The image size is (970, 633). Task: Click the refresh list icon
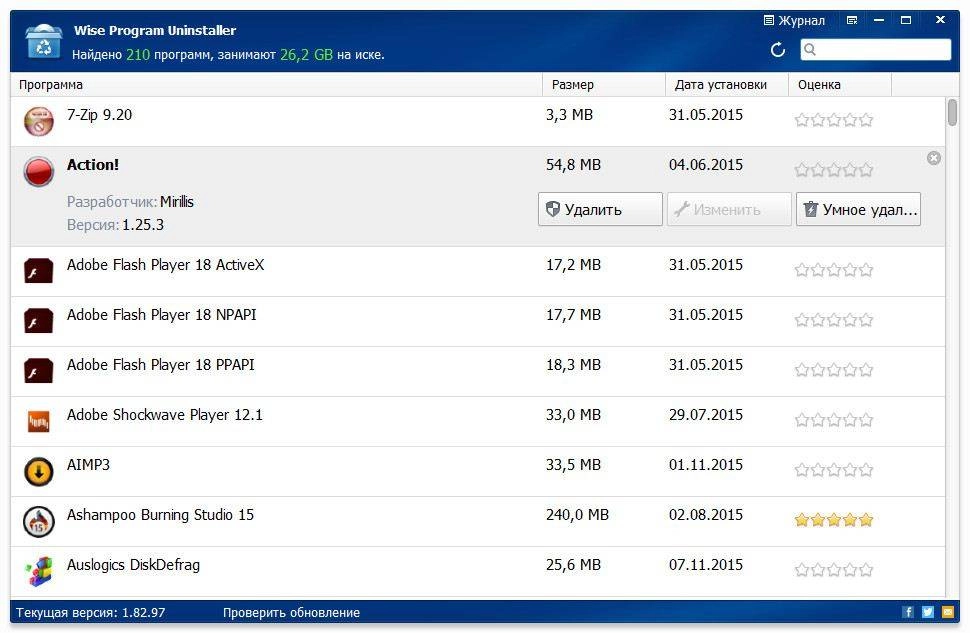tap(778, 50)
